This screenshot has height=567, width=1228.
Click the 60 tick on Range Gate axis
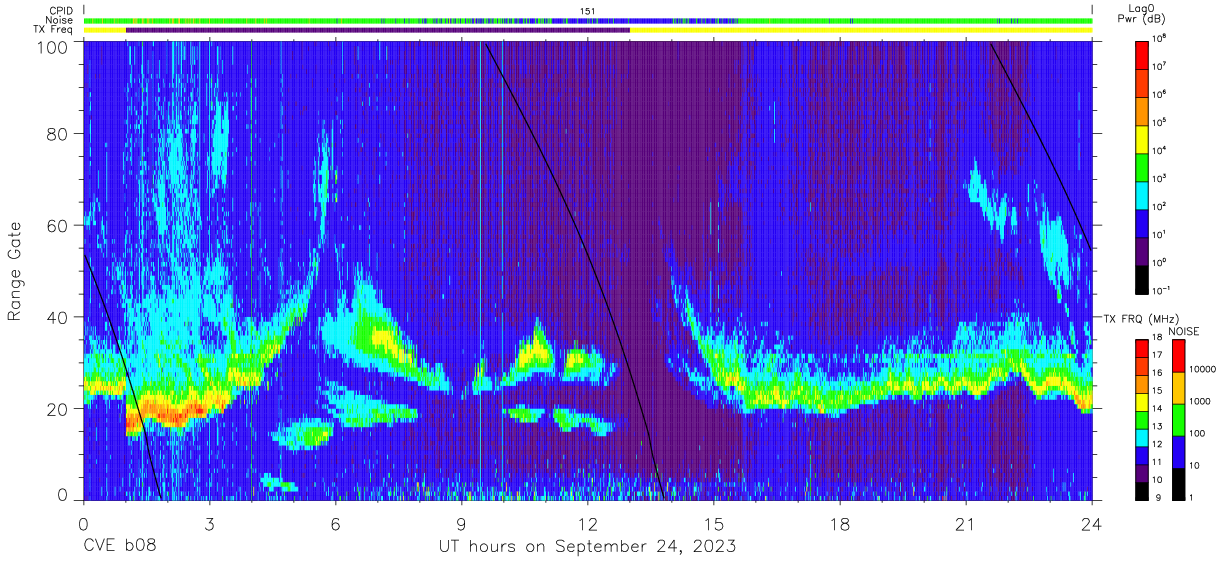pyautogui.click(x=56, y=226)
